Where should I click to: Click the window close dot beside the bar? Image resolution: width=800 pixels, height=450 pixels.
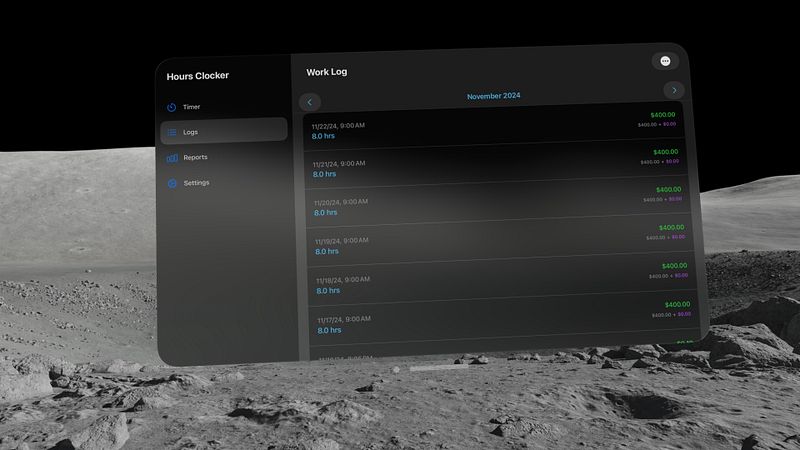pyautogui.click(x=396, y=369)
